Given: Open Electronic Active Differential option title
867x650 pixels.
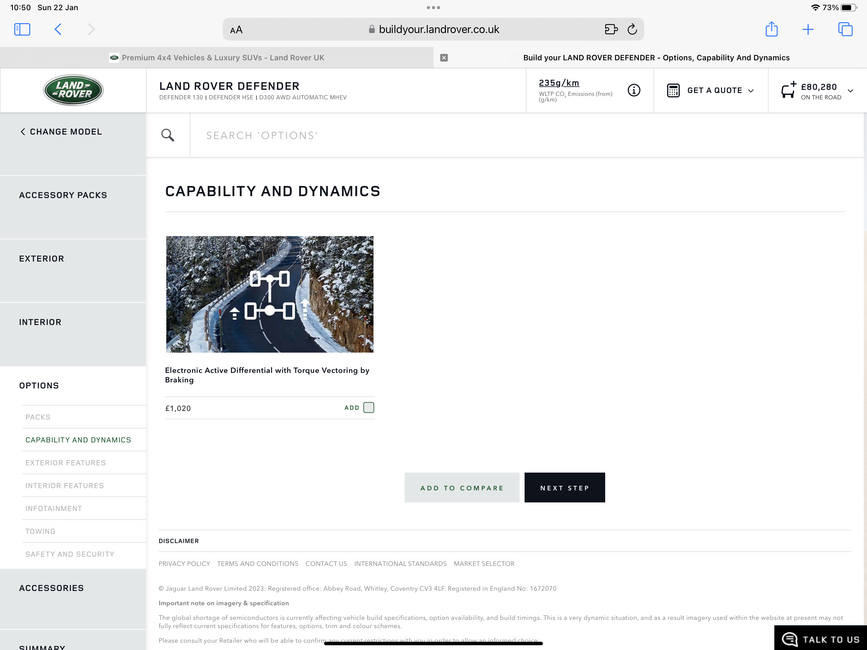Looking at the screenshot, I should [x=267, y=375].
